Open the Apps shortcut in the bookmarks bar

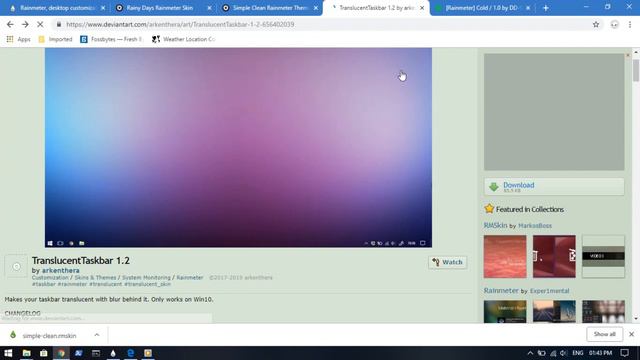pyautogui.click(x=19, y=39)
